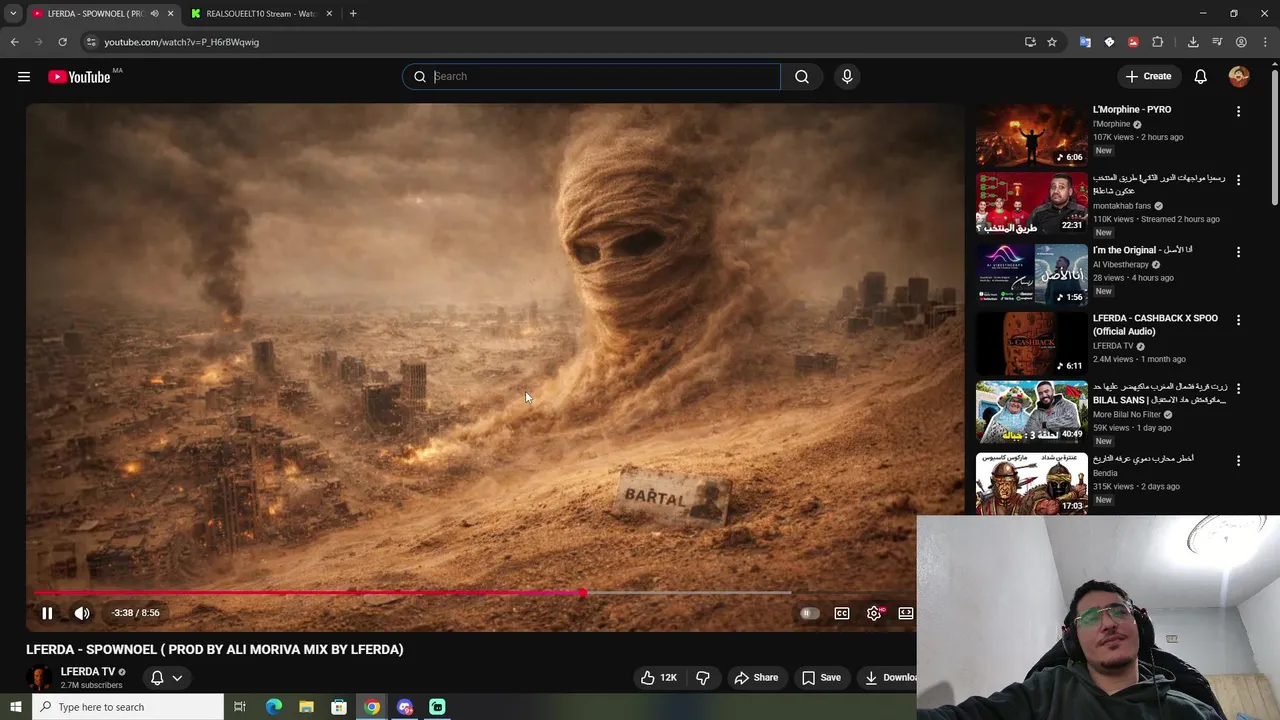
Task: Start voice search with microphone icon
Action: point(847,77)
